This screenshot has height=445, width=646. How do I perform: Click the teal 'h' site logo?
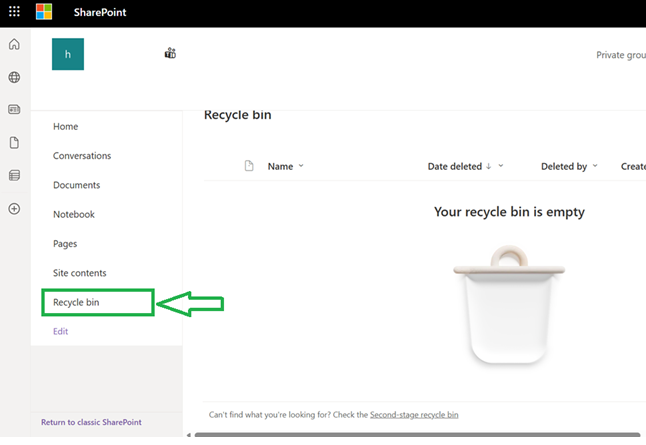click(x=68, y=54)
